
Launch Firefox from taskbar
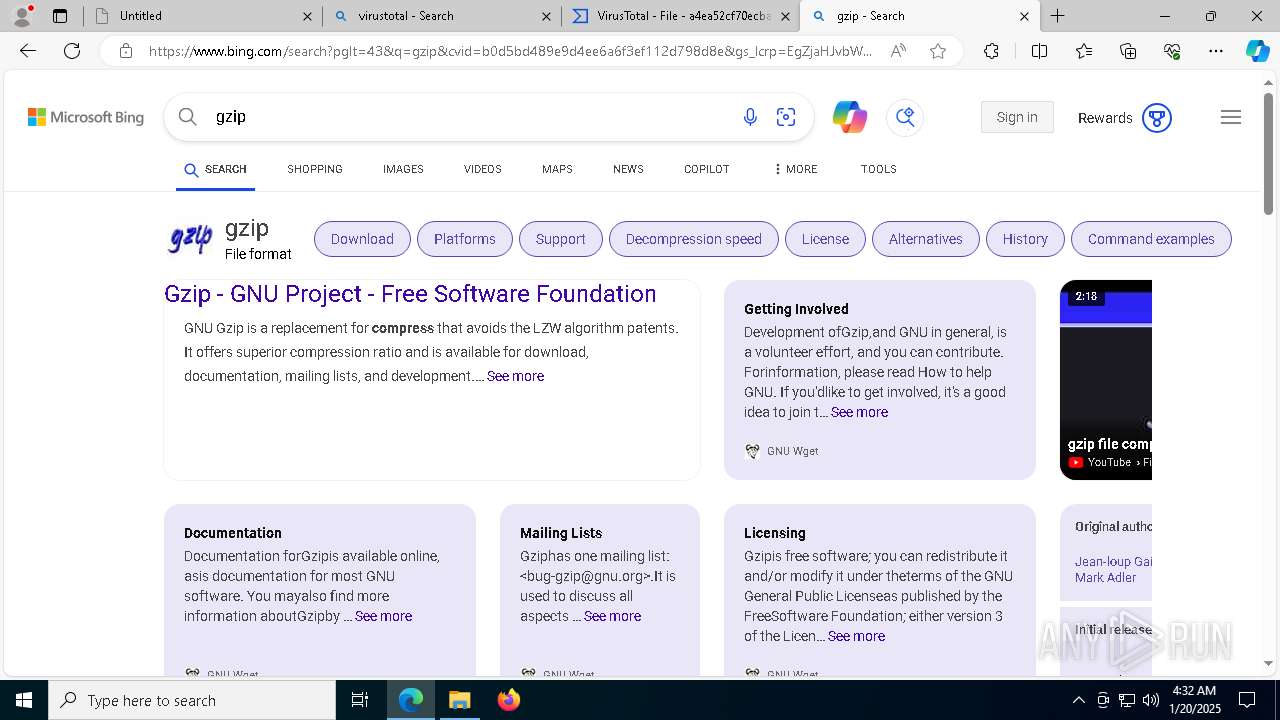[509, 700]
